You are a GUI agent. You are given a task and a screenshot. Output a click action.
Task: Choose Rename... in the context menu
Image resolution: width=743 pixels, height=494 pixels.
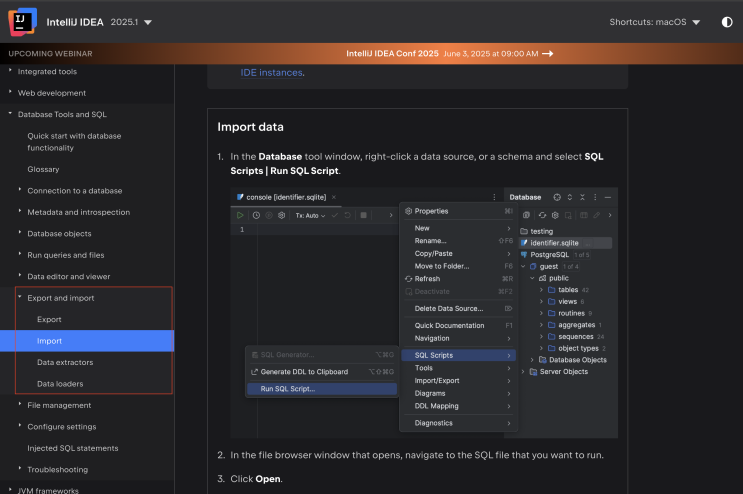(x=459, y=241)
